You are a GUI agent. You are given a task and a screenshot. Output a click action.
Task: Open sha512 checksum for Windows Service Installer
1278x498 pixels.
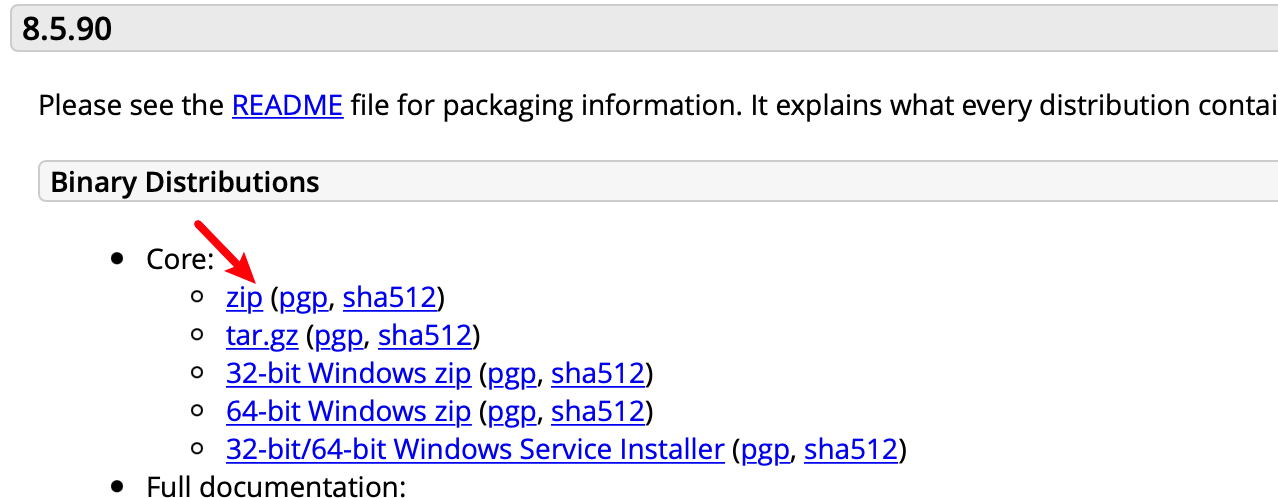point(851,450)
